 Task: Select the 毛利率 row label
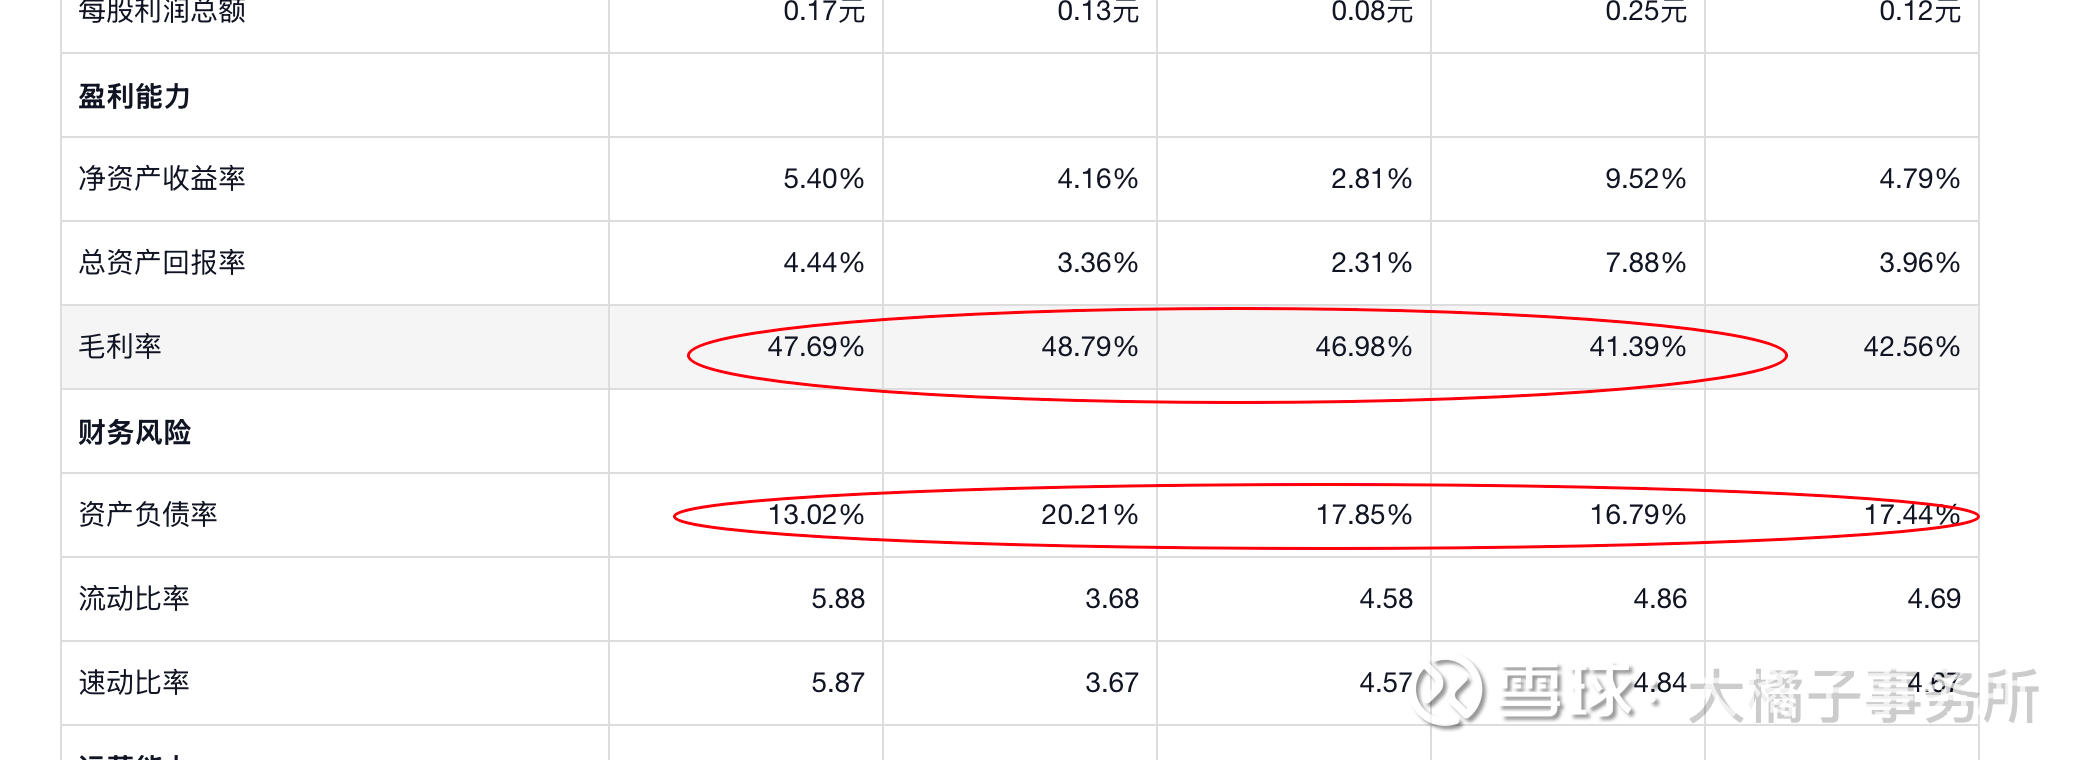[120, 347]
